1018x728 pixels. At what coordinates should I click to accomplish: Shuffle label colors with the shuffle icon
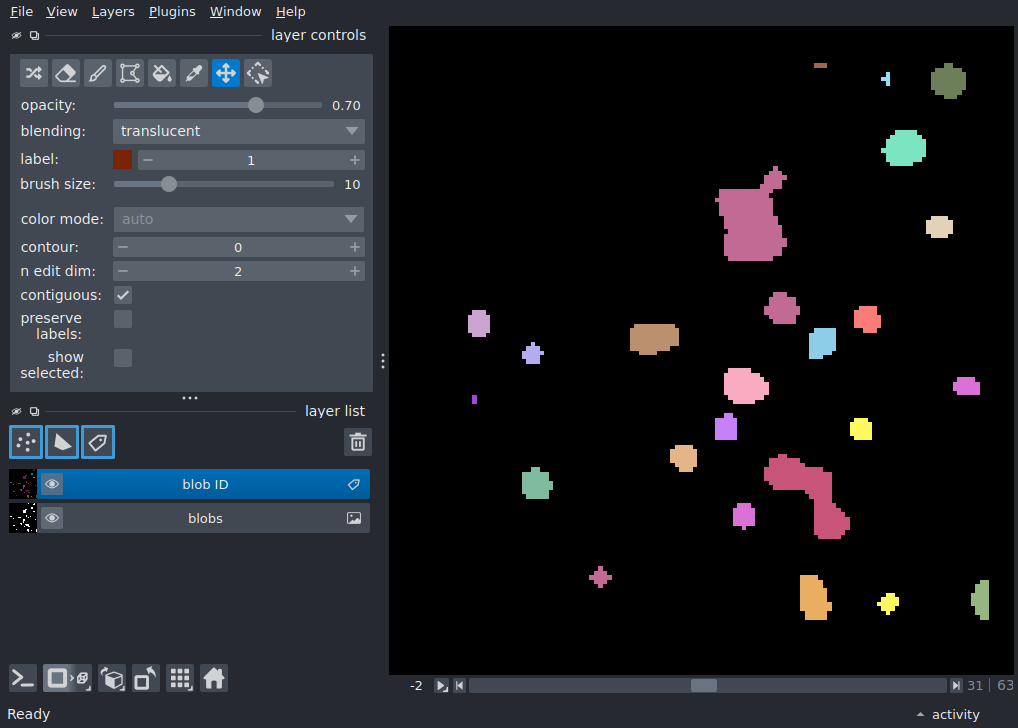coord(34,73)
